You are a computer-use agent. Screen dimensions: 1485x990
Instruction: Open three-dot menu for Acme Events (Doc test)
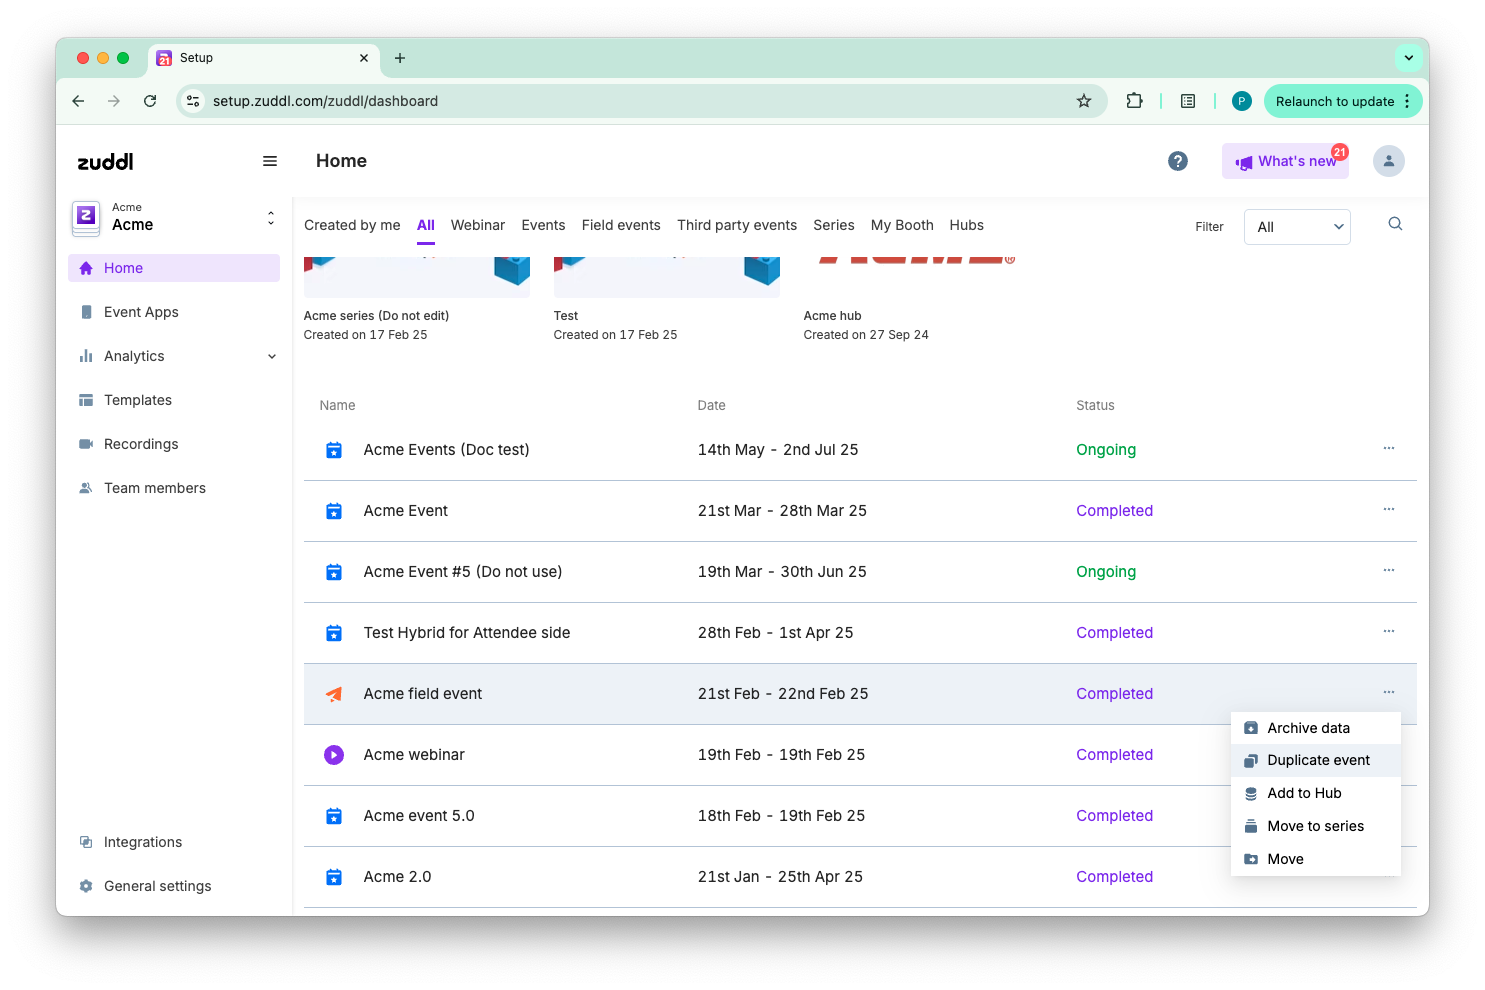pyautogui.click(x=1388, y=449)
